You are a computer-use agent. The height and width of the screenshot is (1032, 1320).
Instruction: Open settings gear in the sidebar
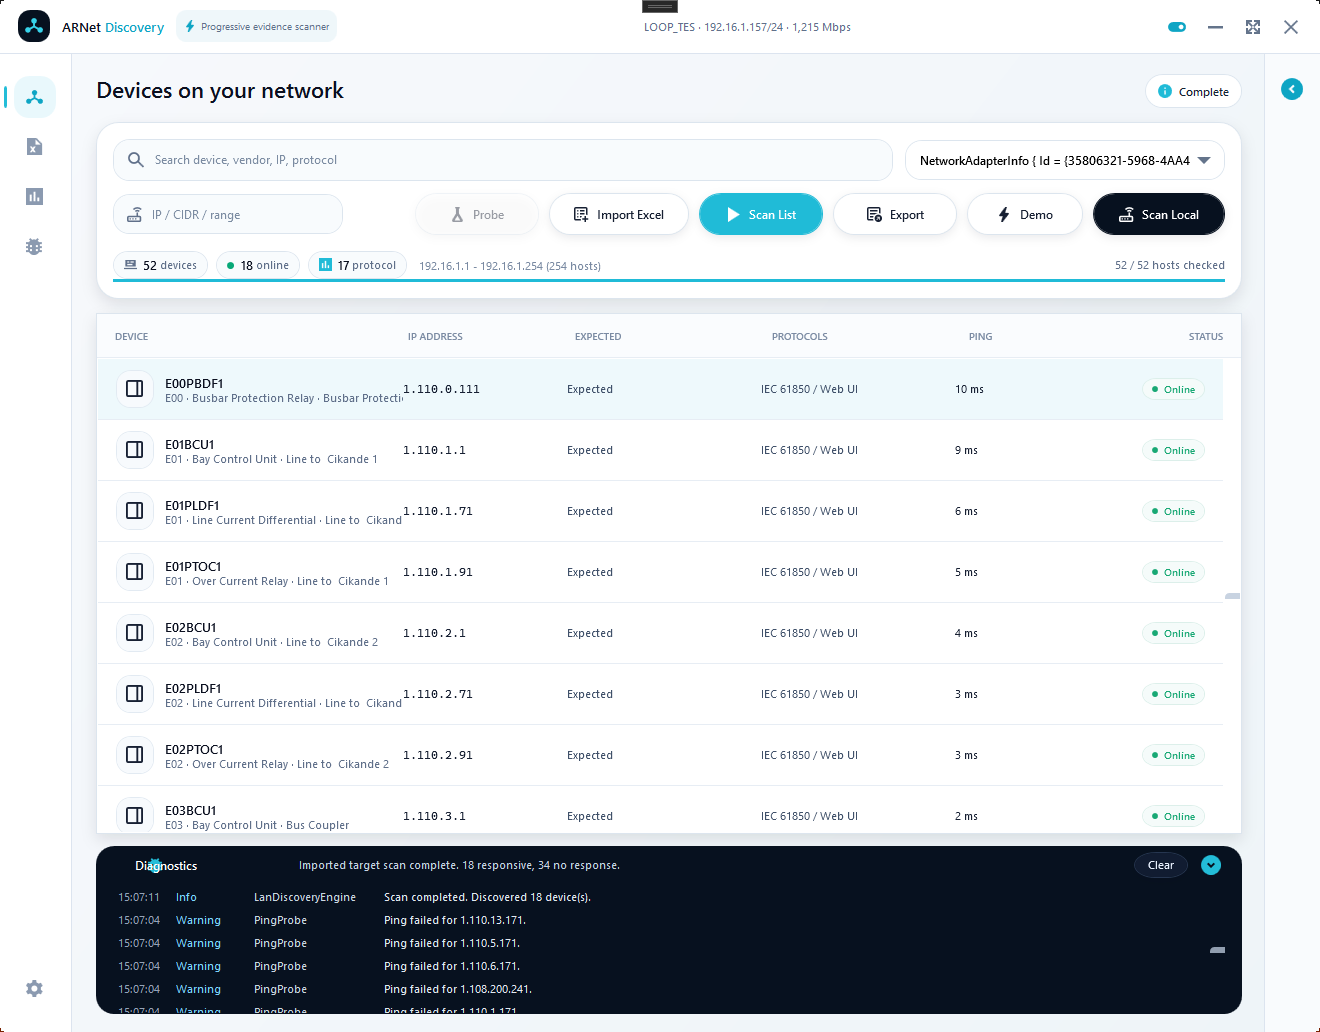[x=34, y=988]
